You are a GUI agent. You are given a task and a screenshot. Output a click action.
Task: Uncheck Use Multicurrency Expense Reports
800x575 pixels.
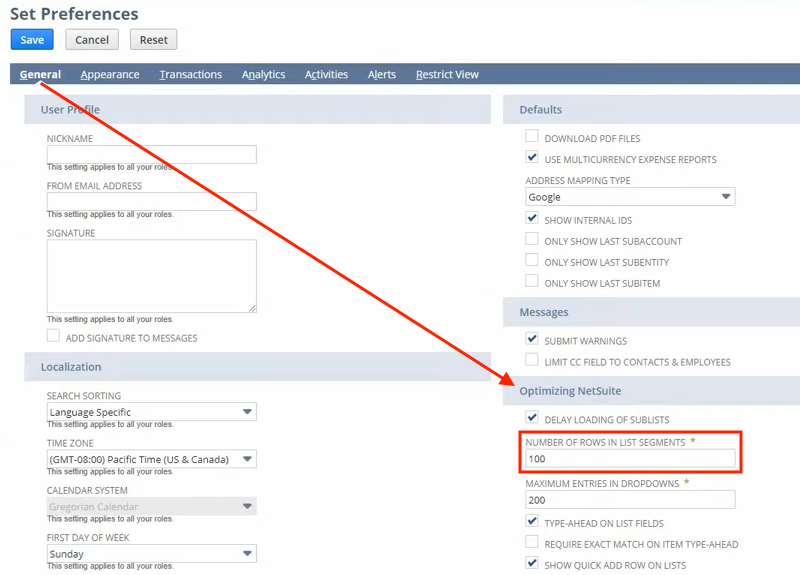point(532,158)
